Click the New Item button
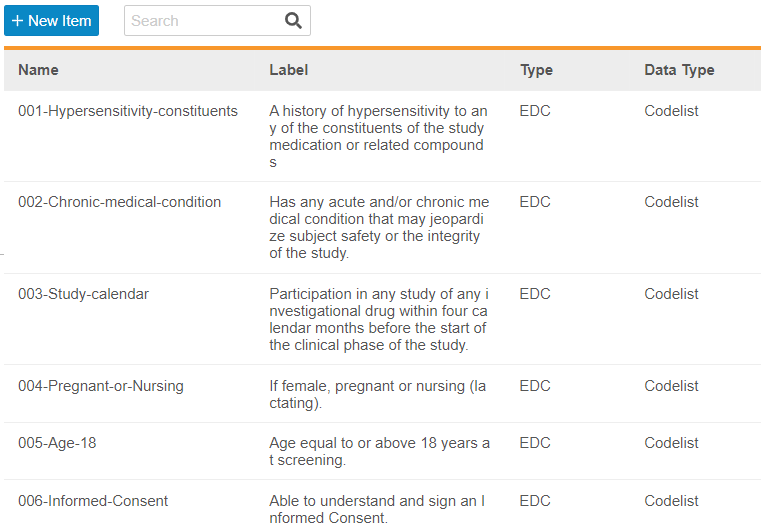The width and height of the screenshot is (761, 532). click(x=51, y=21)
